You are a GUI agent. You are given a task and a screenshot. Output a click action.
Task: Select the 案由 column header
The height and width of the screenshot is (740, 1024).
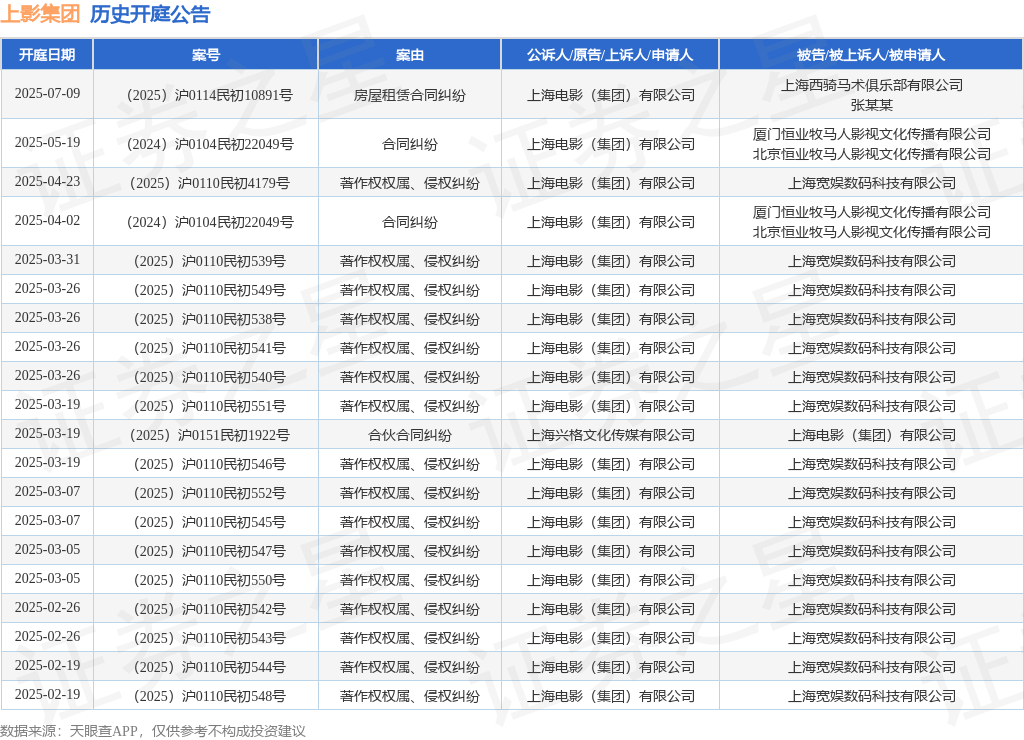(409, 55)
